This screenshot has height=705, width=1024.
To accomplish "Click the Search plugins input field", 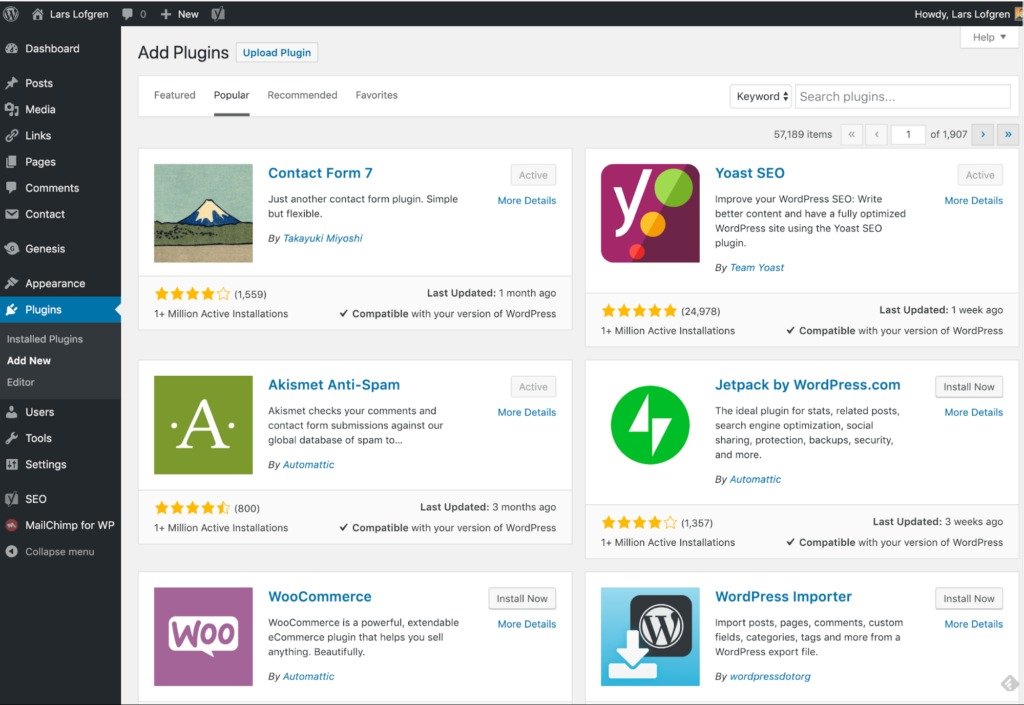I will pyautogui.click(x=902, y=96).
